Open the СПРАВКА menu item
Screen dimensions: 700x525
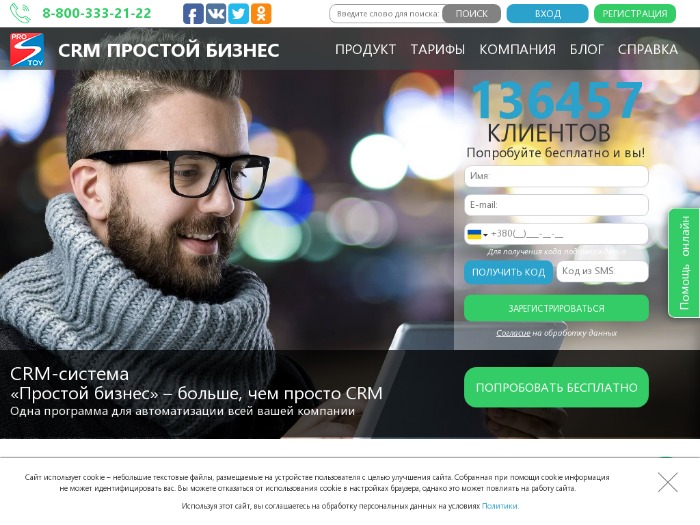pos(648,49)
